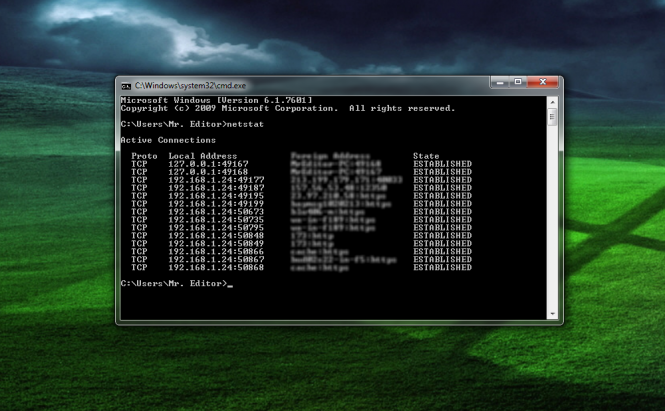The height and width of the screenshot is (411, 665).
Task: Click the 'netstat' command text
Action: click(245, 124)
